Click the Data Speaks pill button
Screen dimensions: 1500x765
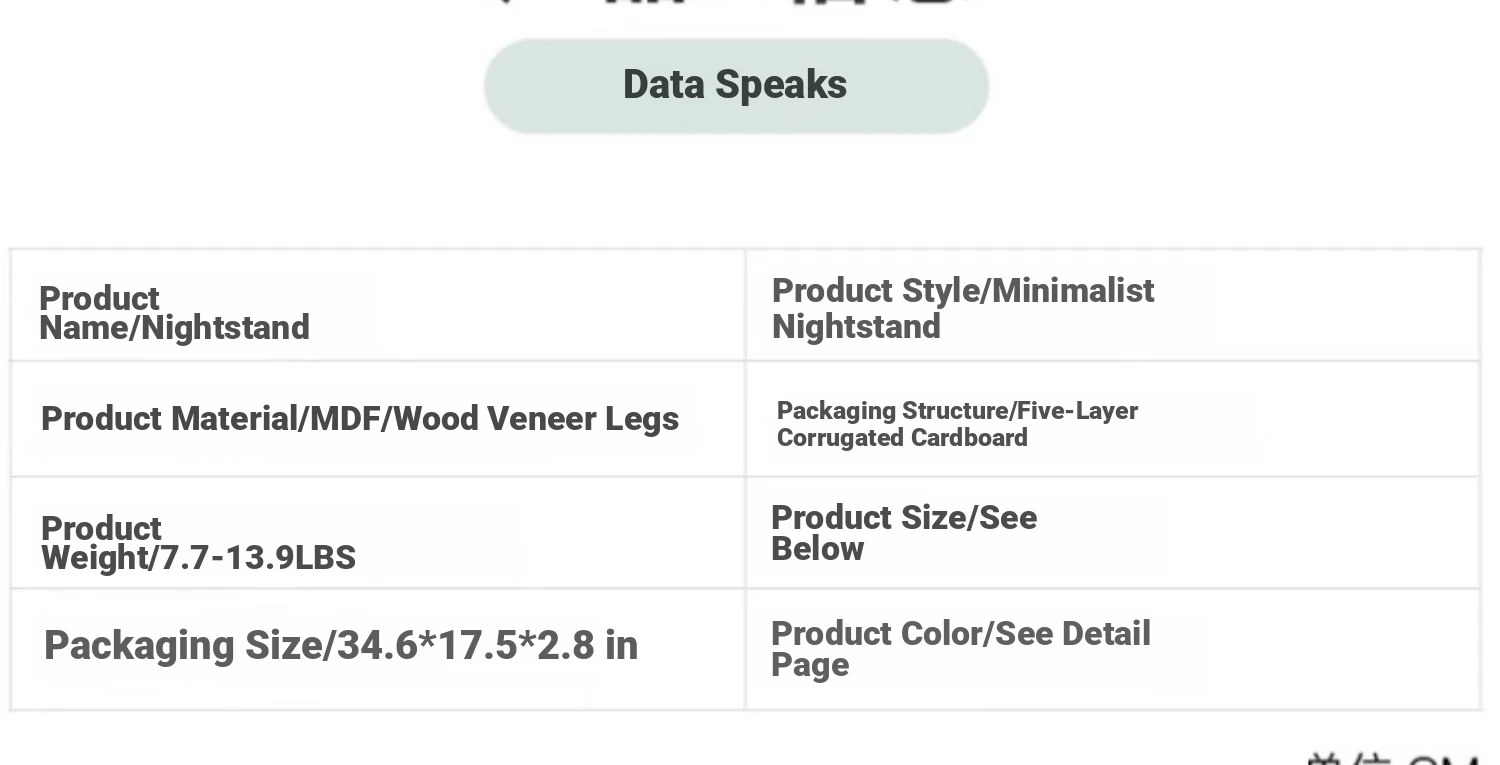click(736, 86)
